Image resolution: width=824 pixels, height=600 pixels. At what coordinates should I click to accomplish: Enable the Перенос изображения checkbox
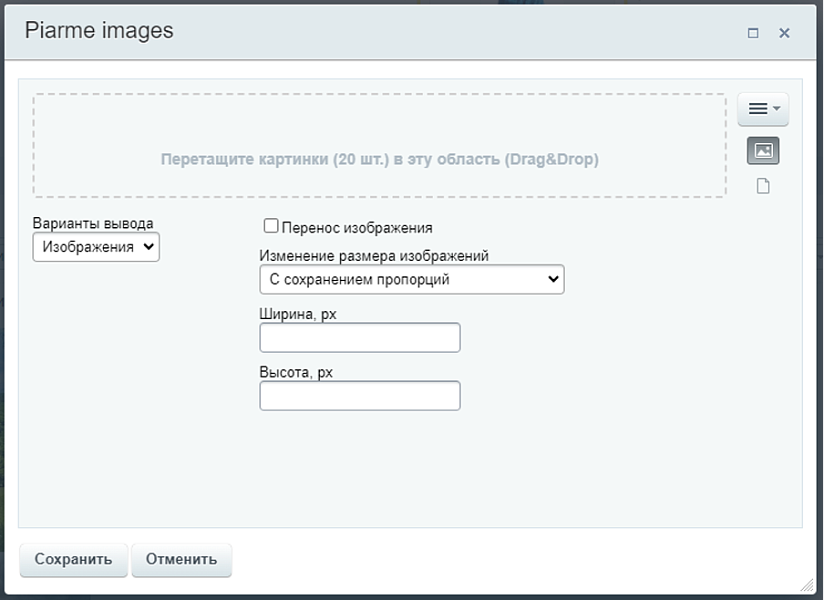click(x=270, y=227)
